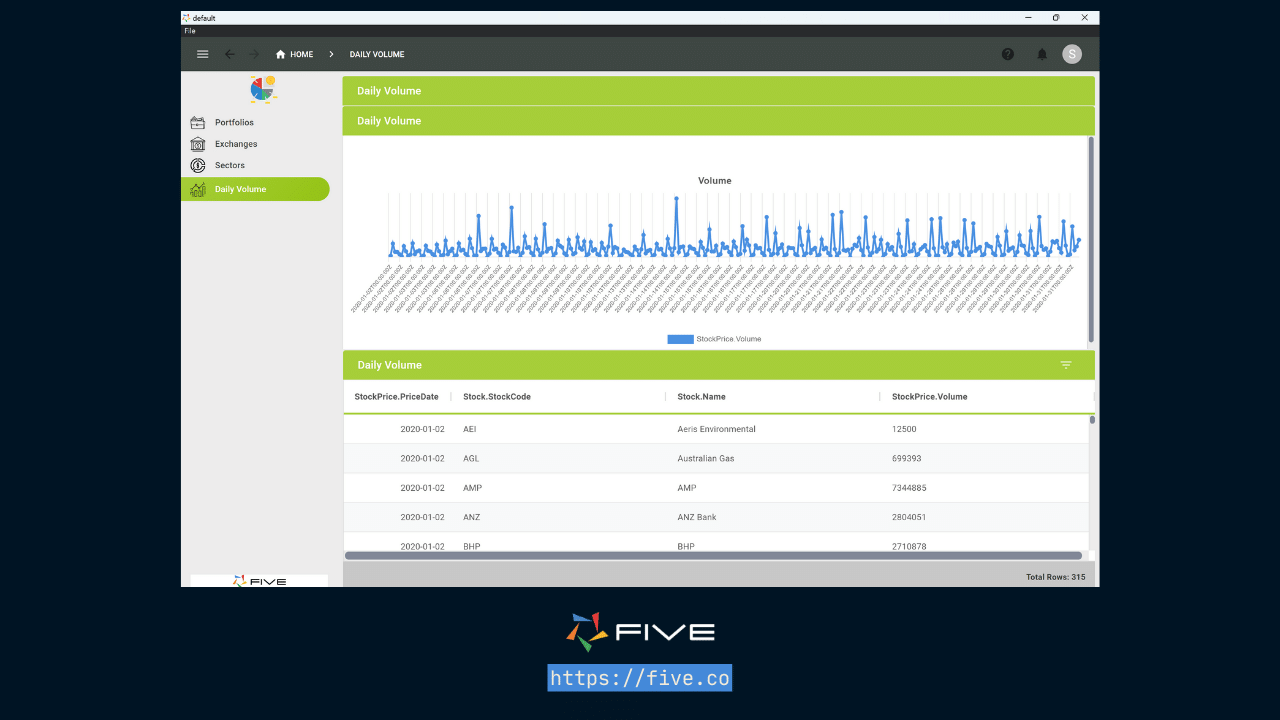Click the chart panel vertical scrollbar
The height and width of the screenshot is (720, 1280).
coord(1091,240)
